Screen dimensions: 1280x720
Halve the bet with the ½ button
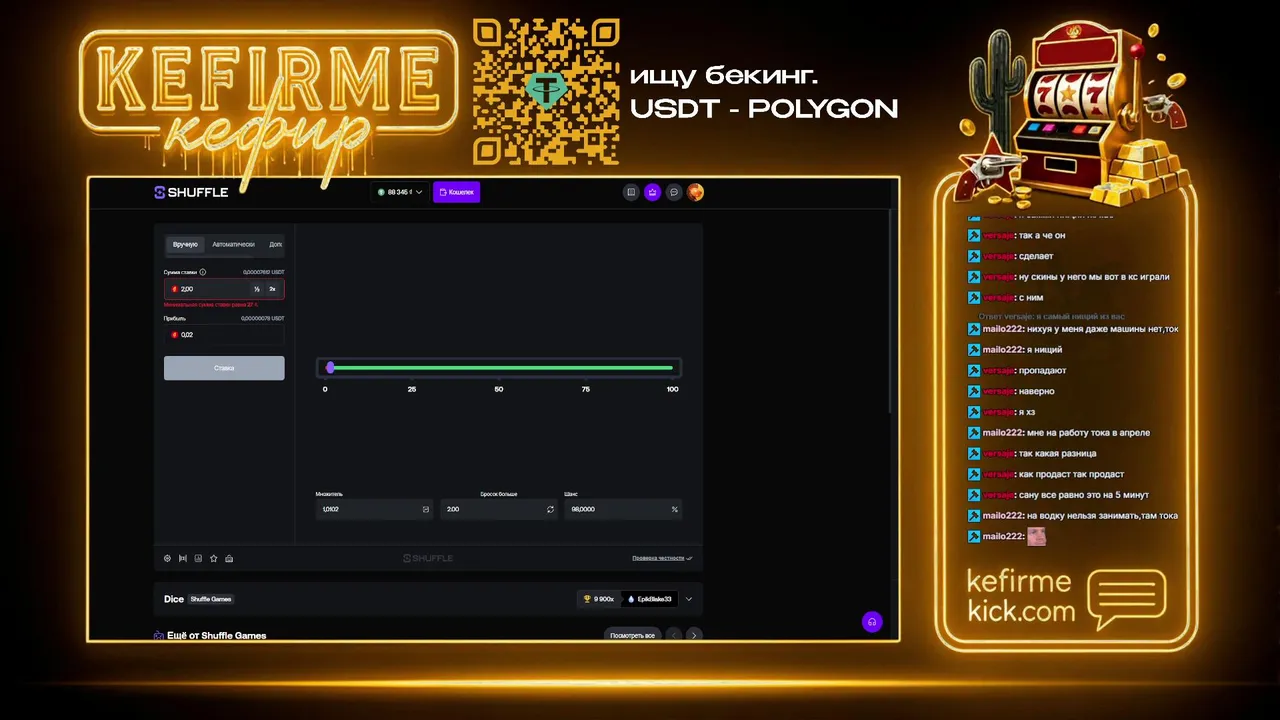257,289
